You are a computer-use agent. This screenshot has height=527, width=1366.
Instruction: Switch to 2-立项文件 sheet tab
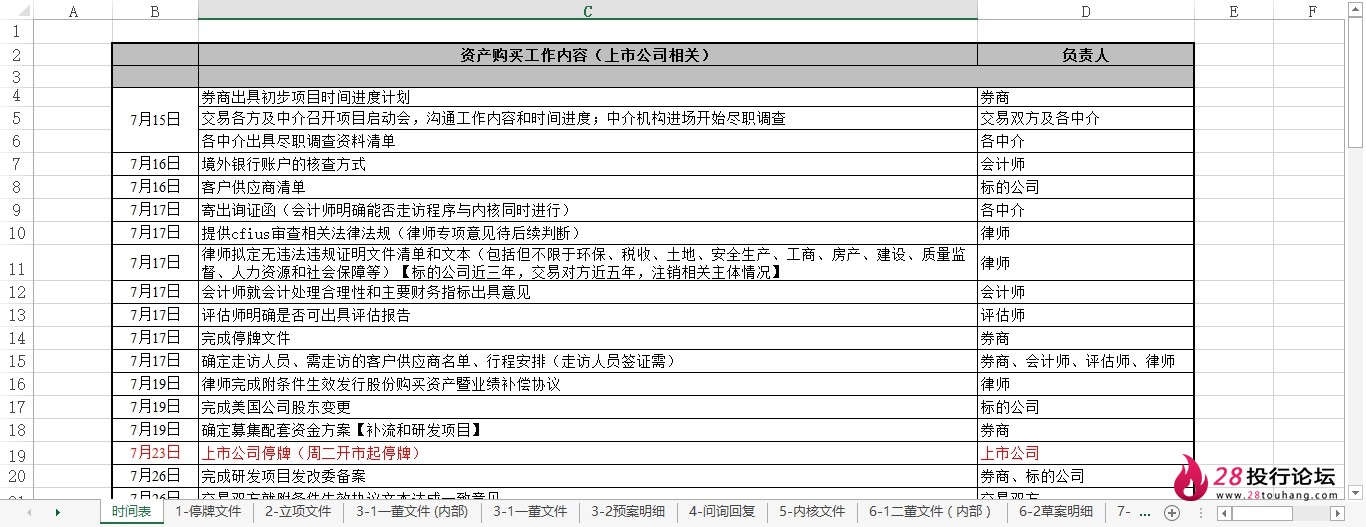(x=298, y=511)
